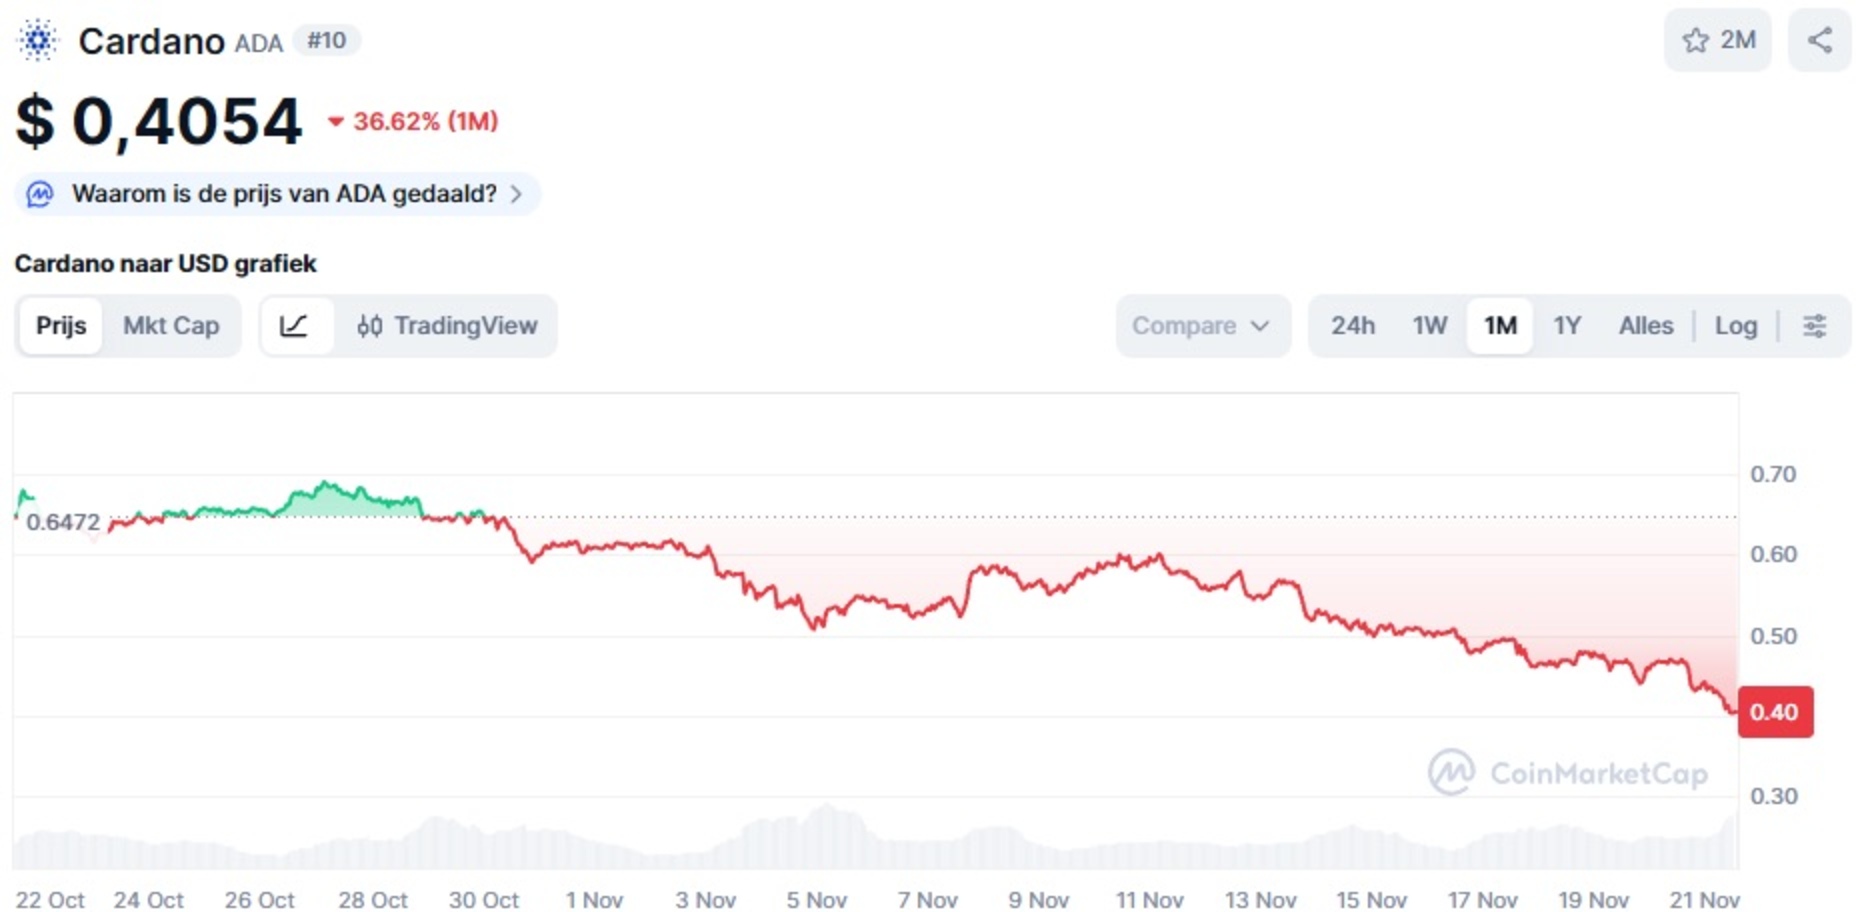
Task: Select the line chart icon
Action: (x=297, y=326)
